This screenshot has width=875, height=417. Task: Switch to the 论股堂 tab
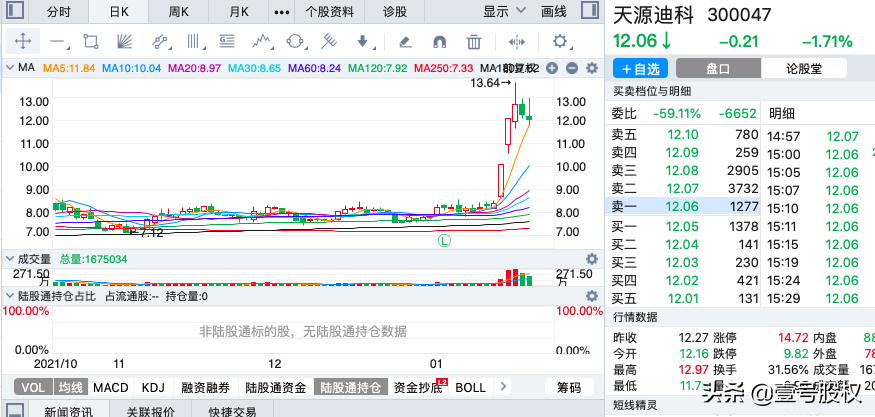pyautogui.click(x=804, y=69)
